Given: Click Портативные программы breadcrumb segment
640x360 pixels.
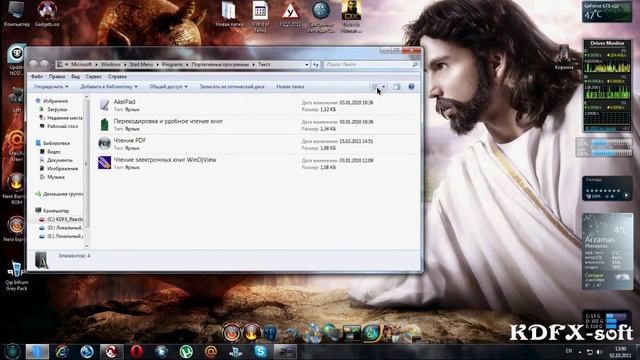Looking at the screenshot, I should [220, 64].
